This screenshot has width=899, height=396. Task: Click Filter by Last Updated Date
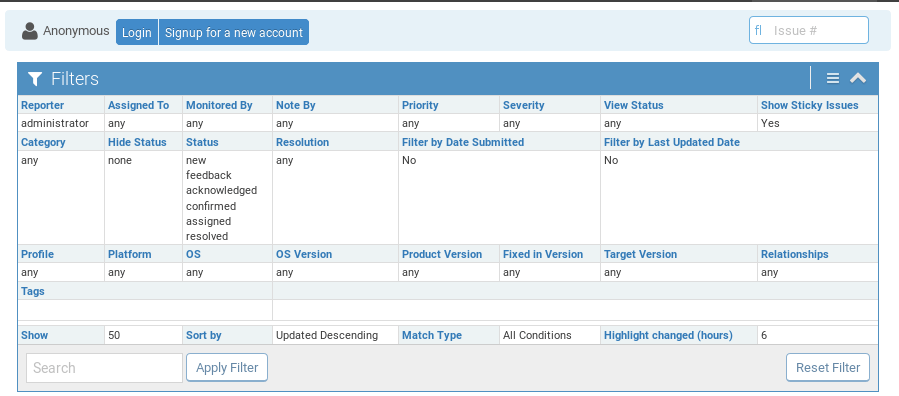coord(671,142)
